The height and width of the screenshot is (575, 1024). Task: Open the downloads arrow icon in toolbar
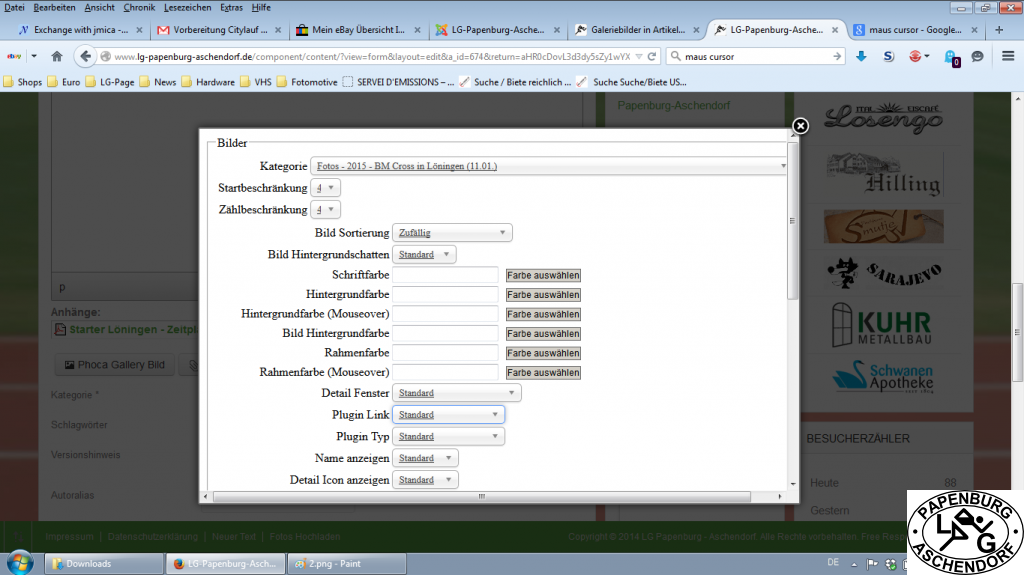(x=861, y=57)
